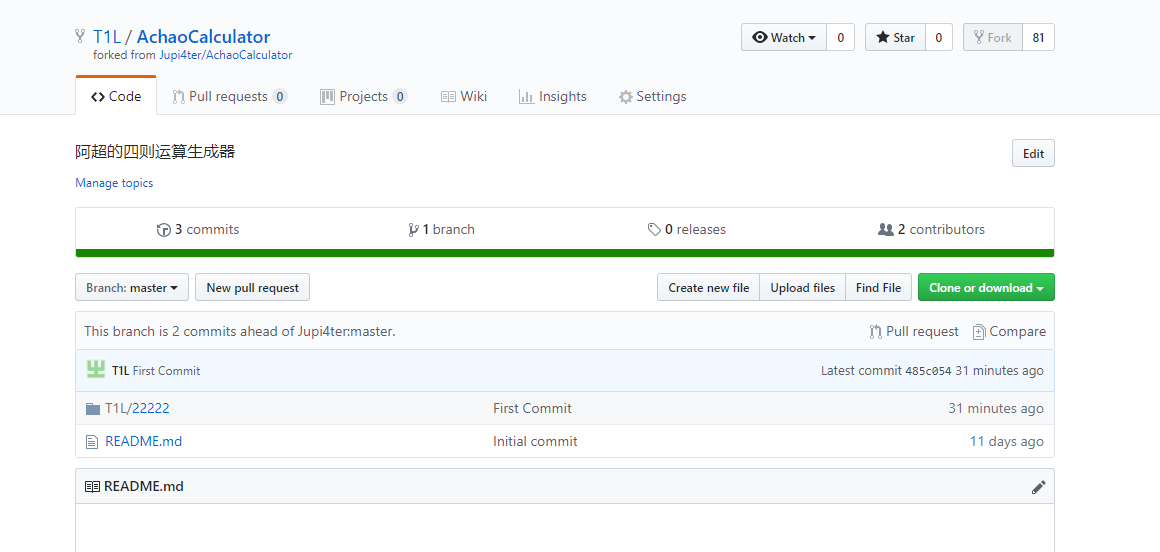Click the pencil edit icon for README.md
This screenshot has height=552, width=1160.
tap(1038, 487)
